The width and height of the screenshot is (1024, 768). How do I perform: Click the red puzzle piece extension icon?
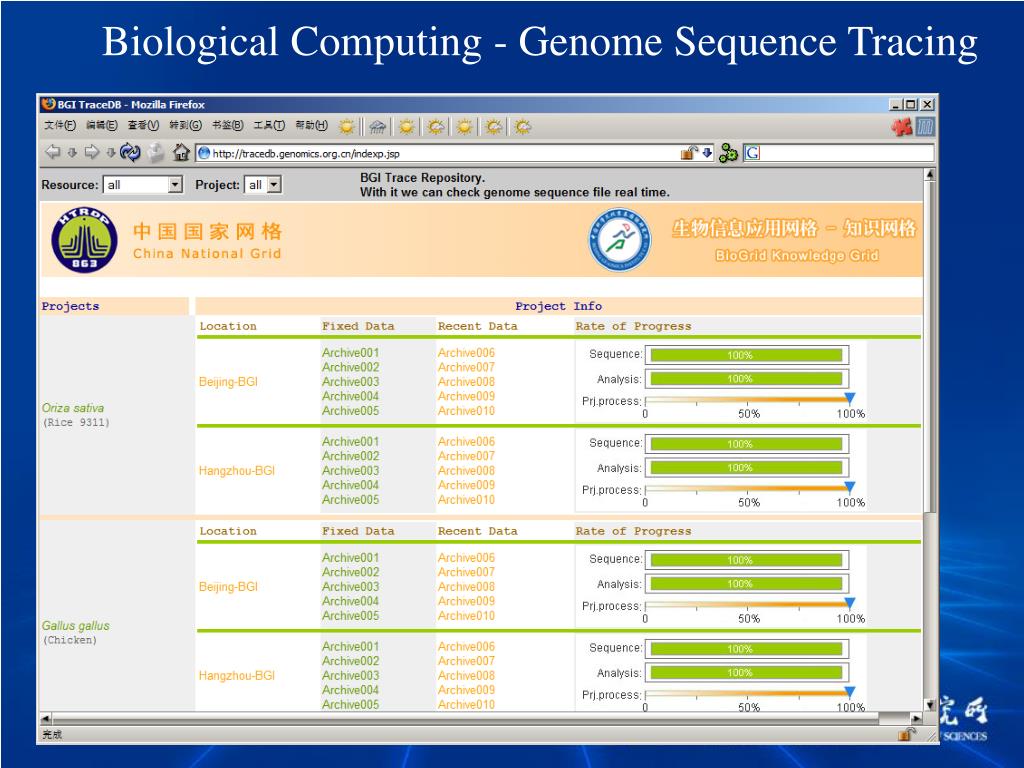point(902,126)
